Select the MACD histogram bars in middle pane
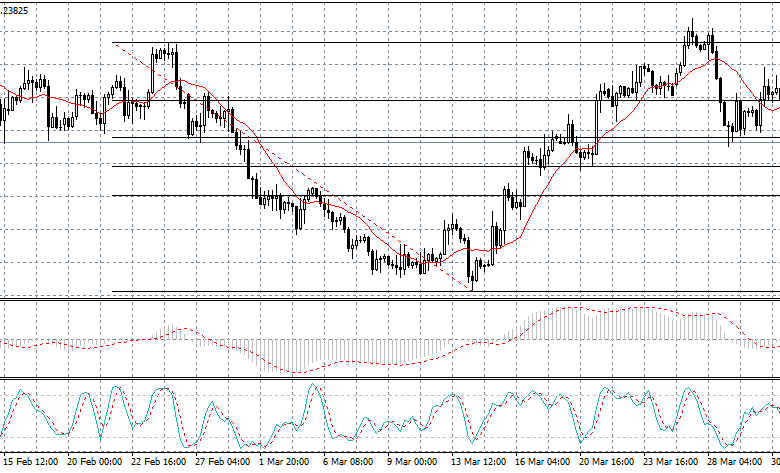The width and height of the screenshot is (780, 473). click(620, 324)
